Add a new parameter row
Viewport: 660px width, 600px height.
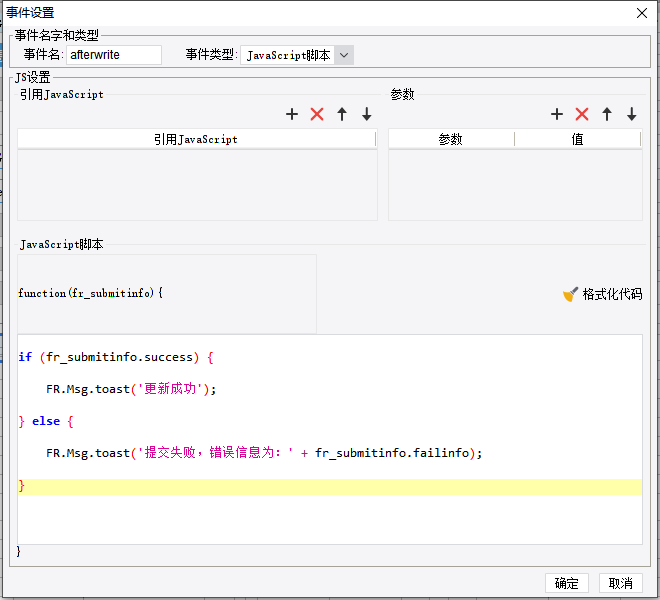tap(557, 114)
